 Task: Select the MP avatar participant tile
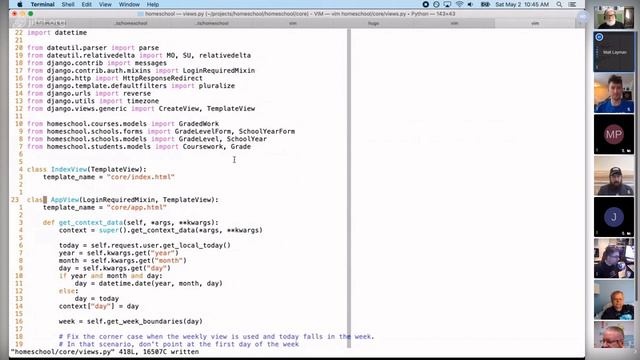pyautogui.click(x=614, y=134)
